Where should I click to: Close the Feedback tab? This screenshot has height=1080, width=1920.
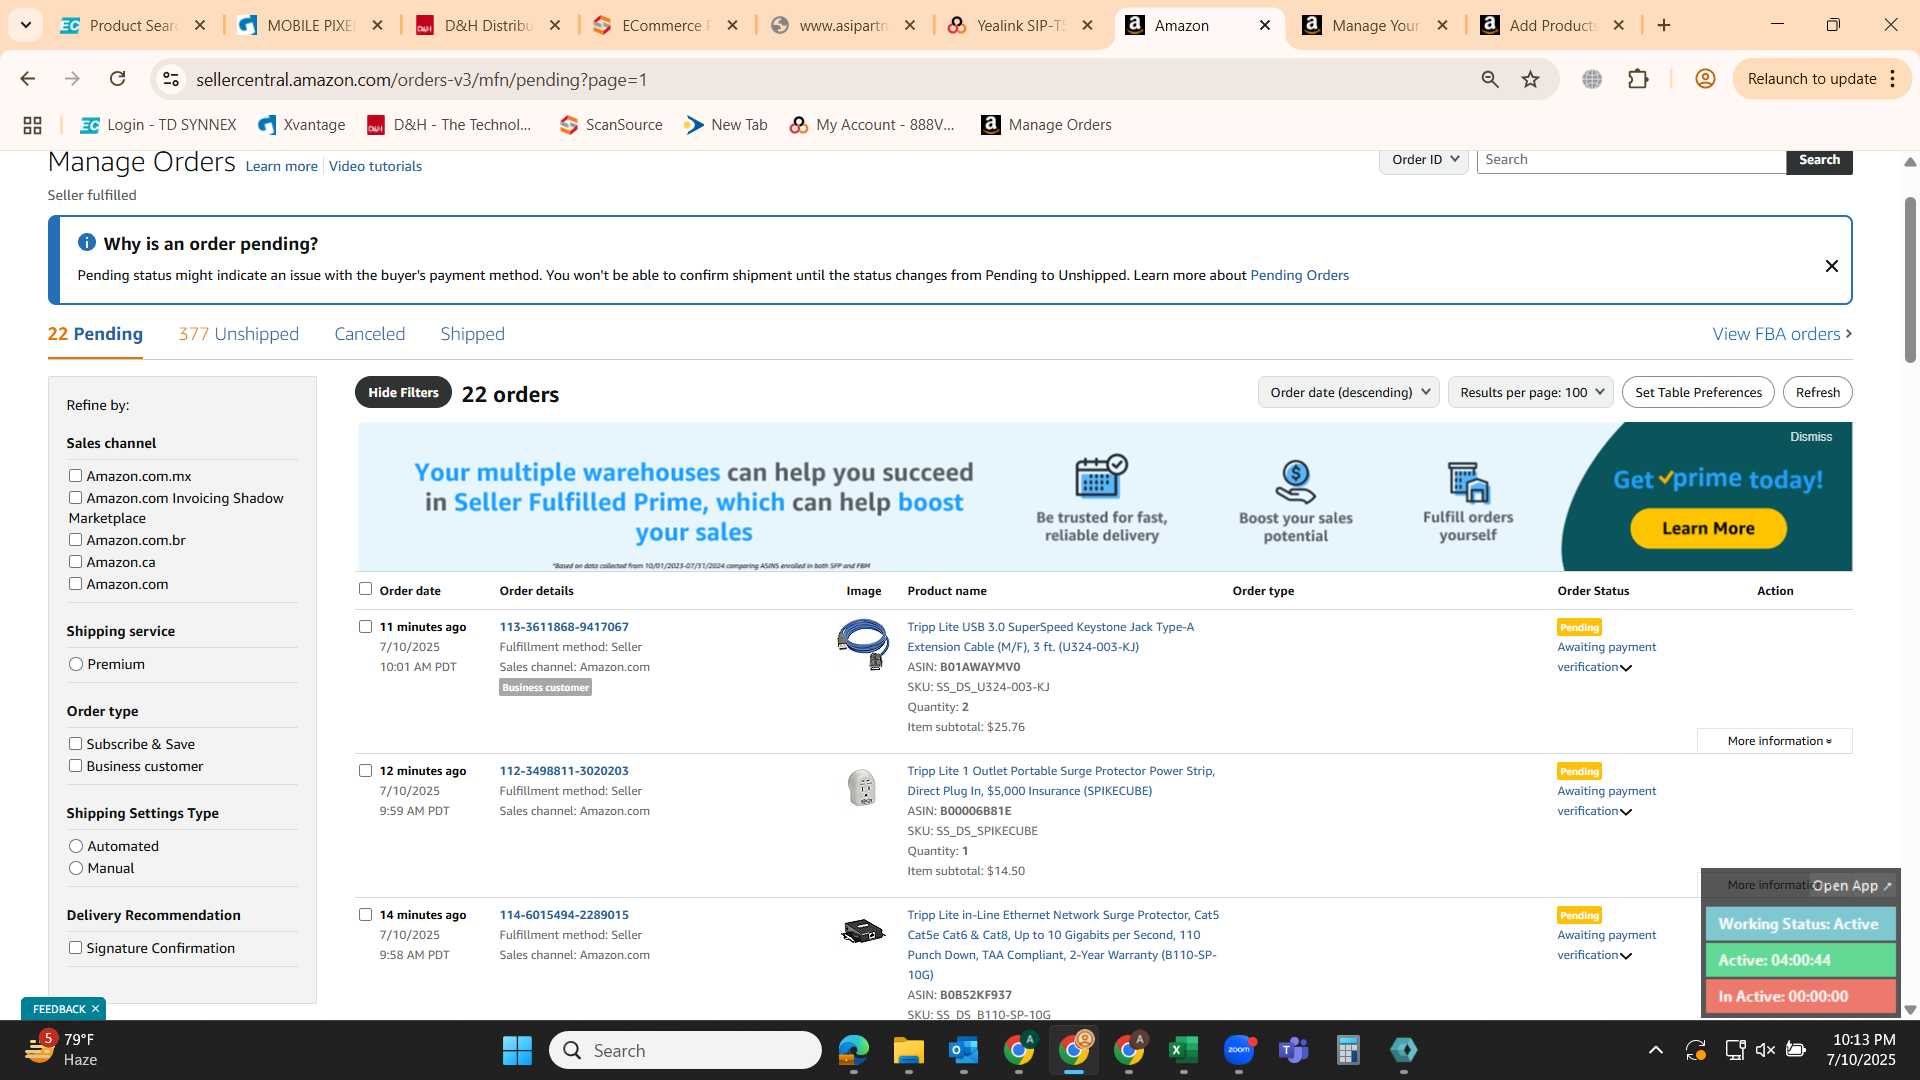[x=95, y=1009]
